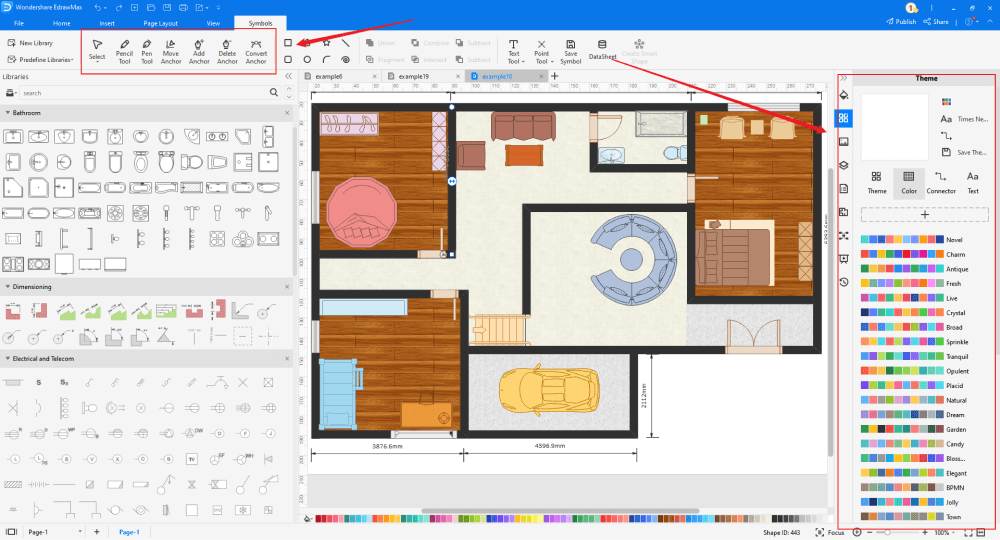Activate the Convert Anchor tool
The width and height of the screenshot is (1000, 540).
click(x=256, y=52)
